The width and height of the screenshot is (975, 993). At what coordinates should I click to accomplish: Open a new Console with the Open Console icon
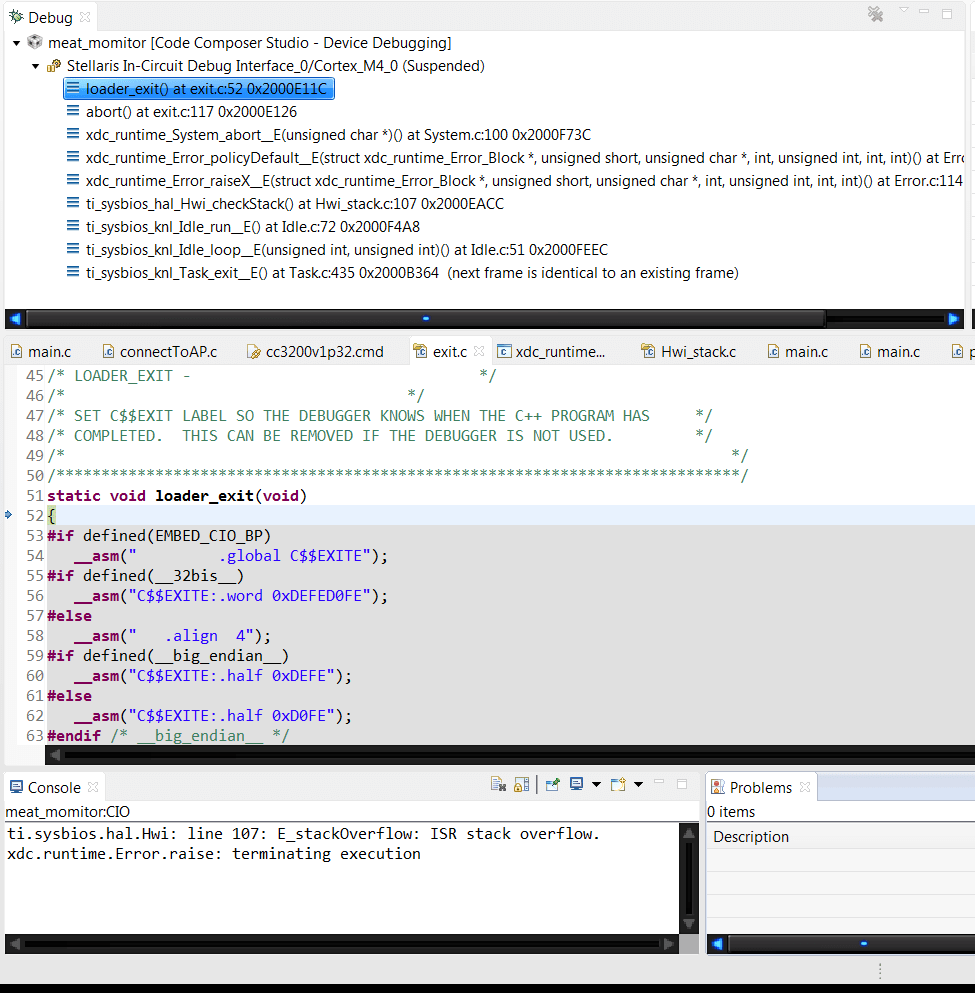(616, 784)
